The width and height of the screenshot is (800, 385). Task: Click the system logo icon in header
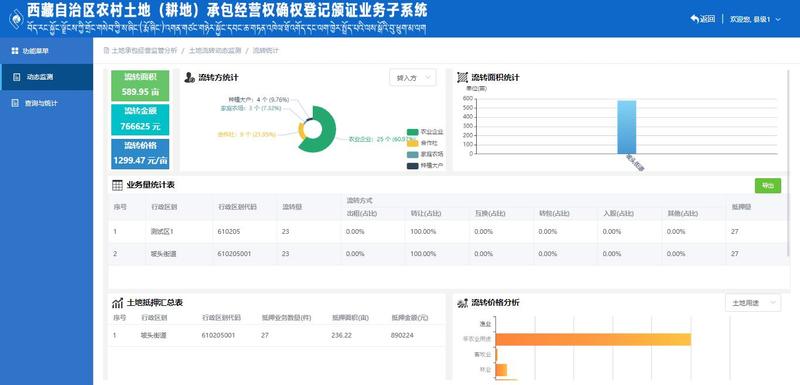[16, 19]
